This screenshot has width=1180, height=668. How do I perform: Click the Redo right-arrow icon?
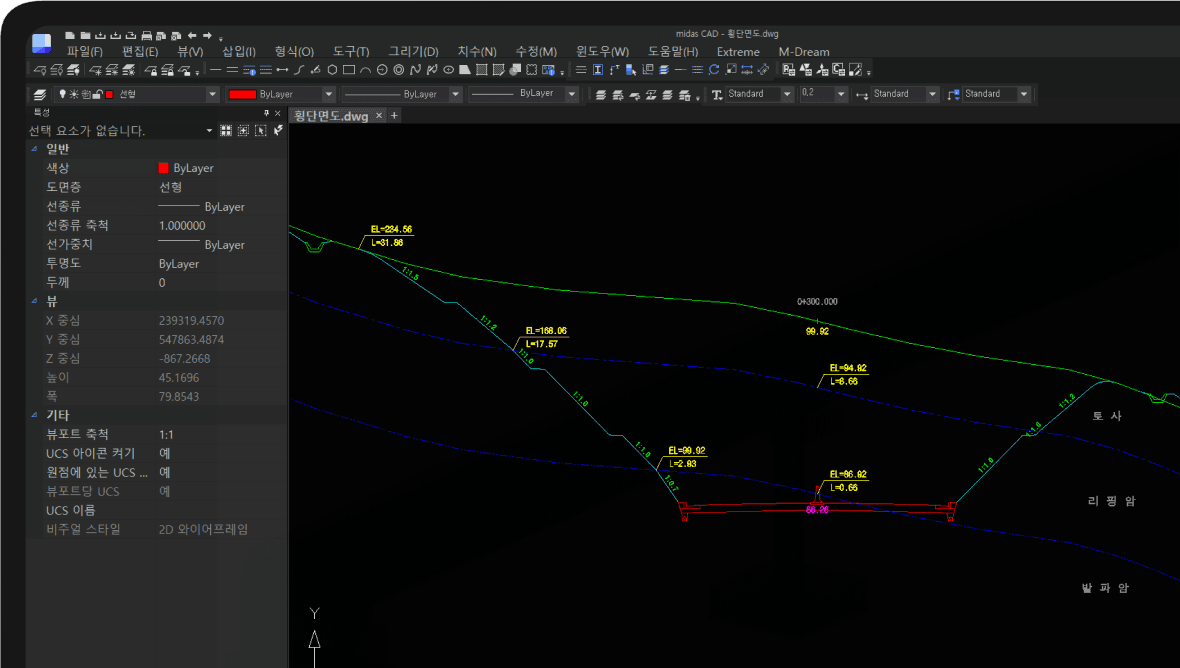coord(207,35)
